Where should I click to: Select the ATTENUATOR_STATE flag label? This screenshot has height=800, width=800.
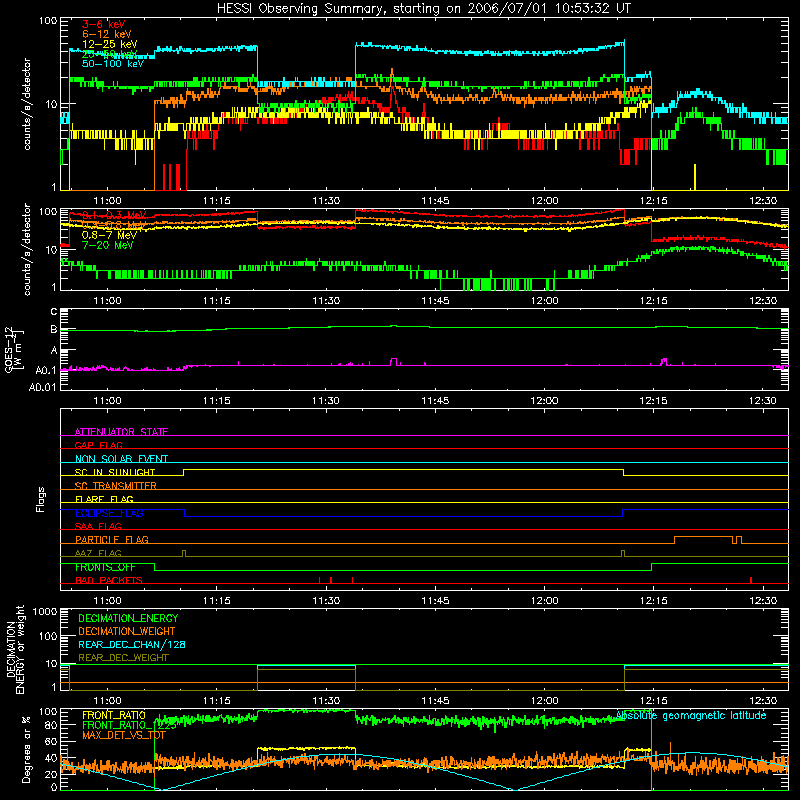click(121, 432)
